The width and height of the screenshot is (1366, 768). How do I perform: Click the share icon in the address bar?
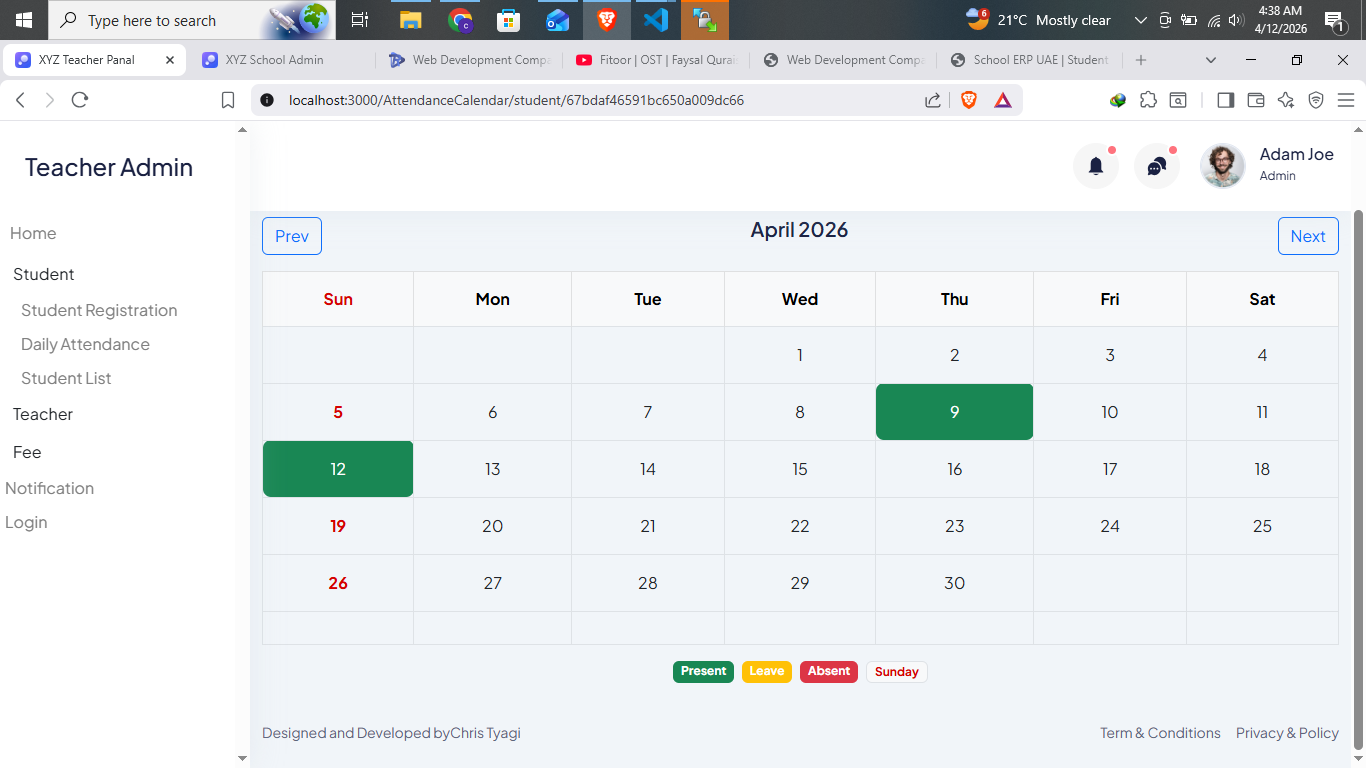click(x=932, y=100)
